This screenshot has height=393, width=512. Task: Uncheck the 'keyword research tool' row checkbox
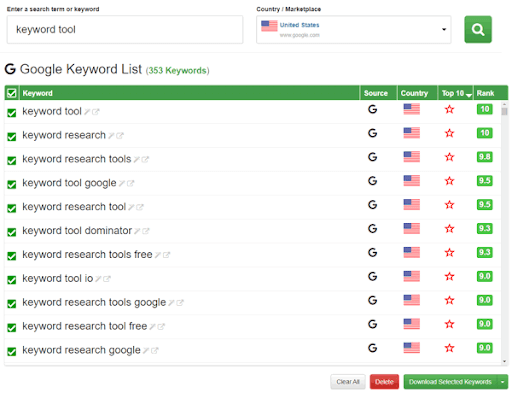pos(12,208)
